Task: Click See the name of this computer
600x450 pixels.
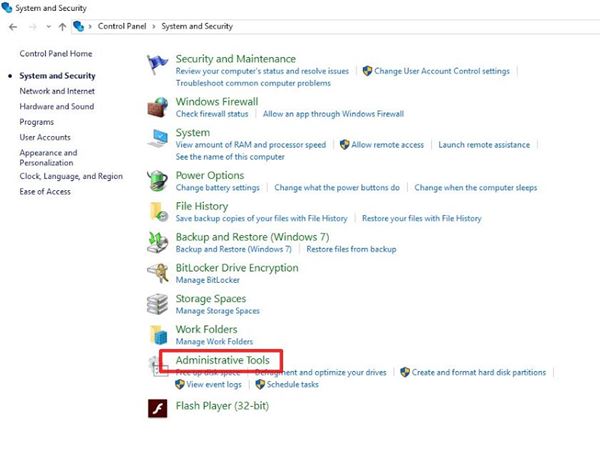Action: tap(230, 157)
